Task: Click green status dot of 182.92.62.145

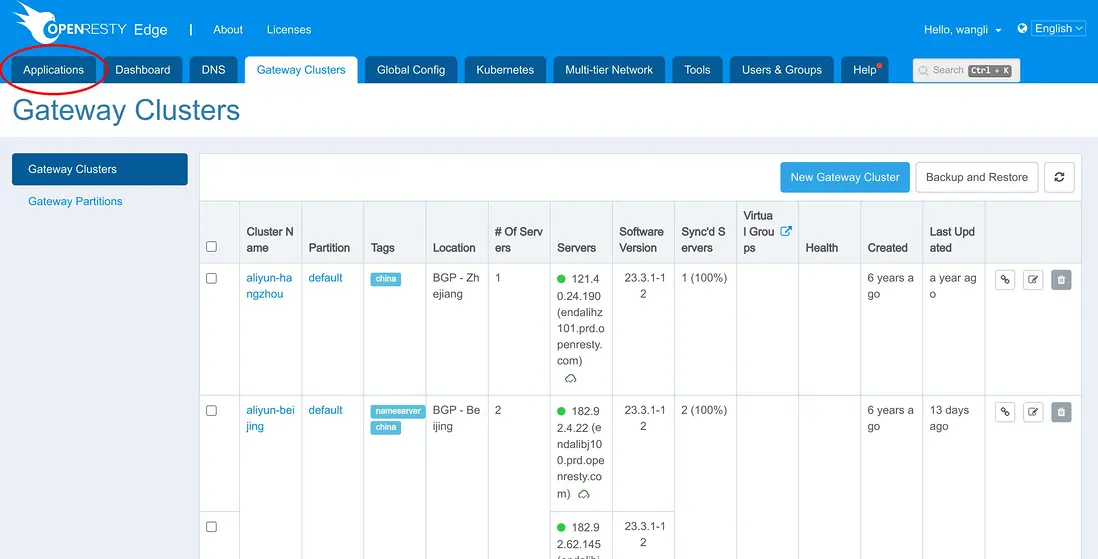Action: (x=561, y=527)
